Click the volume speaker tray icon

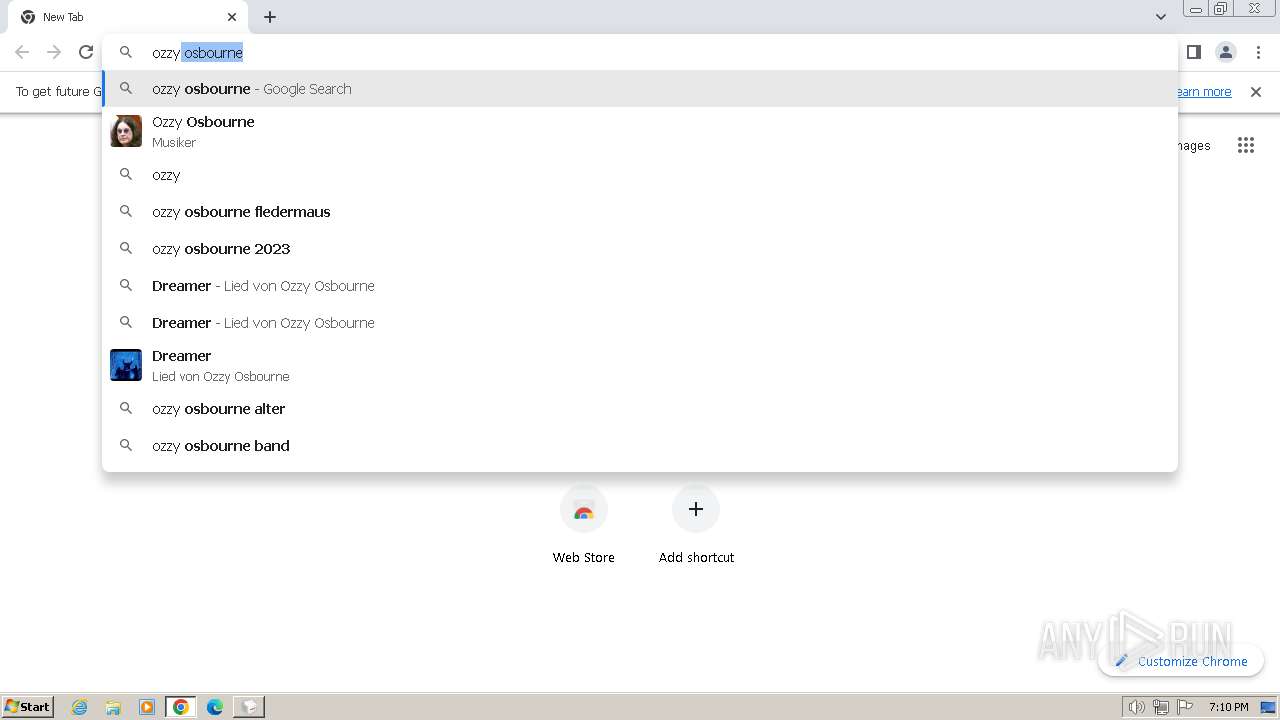(x=1136, y=707)
